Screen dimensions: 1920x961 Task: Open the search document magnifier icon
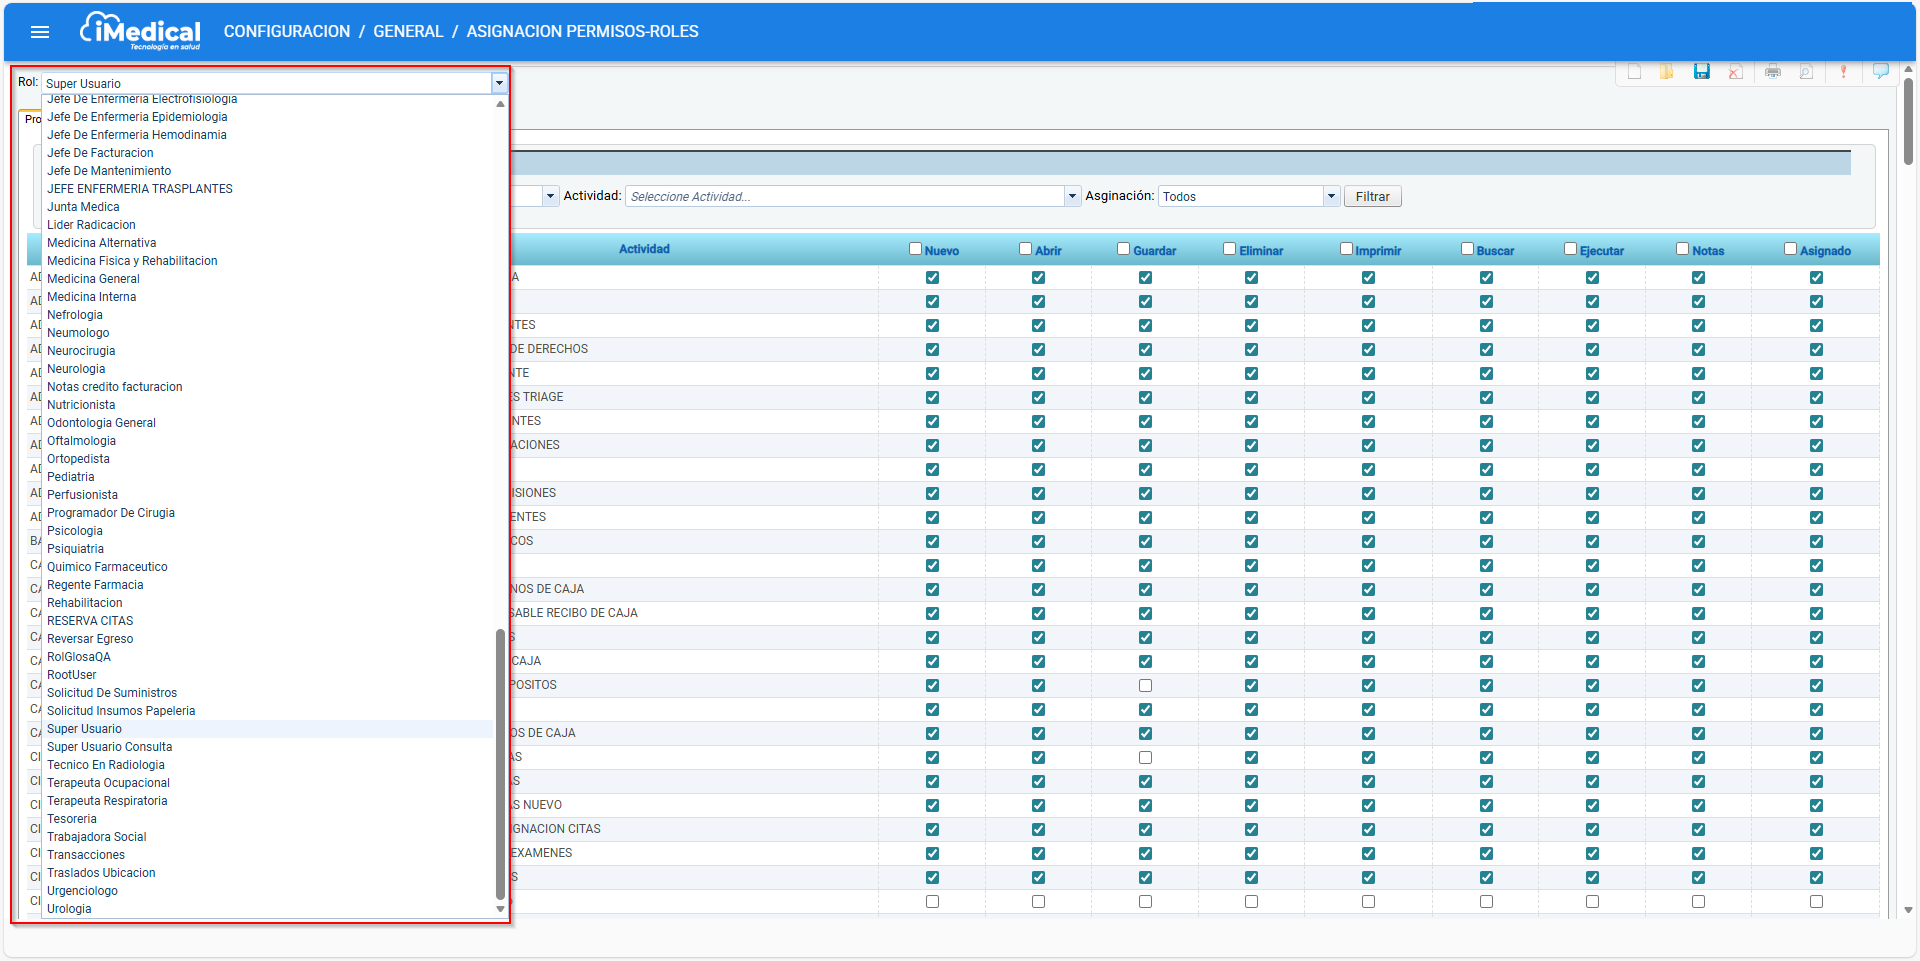tap(1806, 72)
